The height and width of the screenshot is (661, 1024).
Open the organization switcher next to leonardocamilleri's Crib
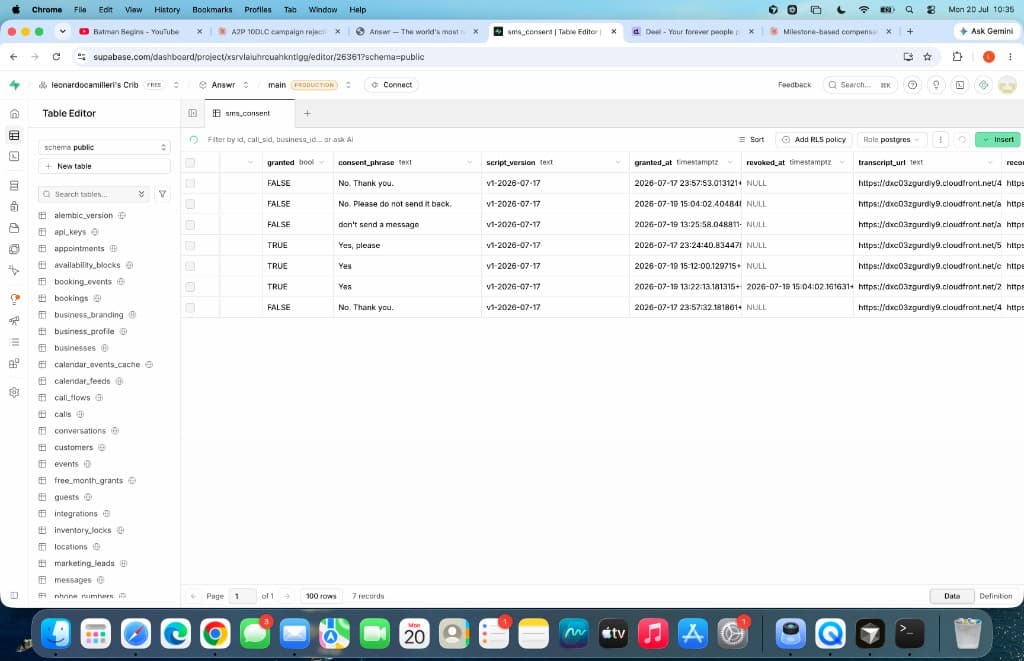click(x=176, y=85)
